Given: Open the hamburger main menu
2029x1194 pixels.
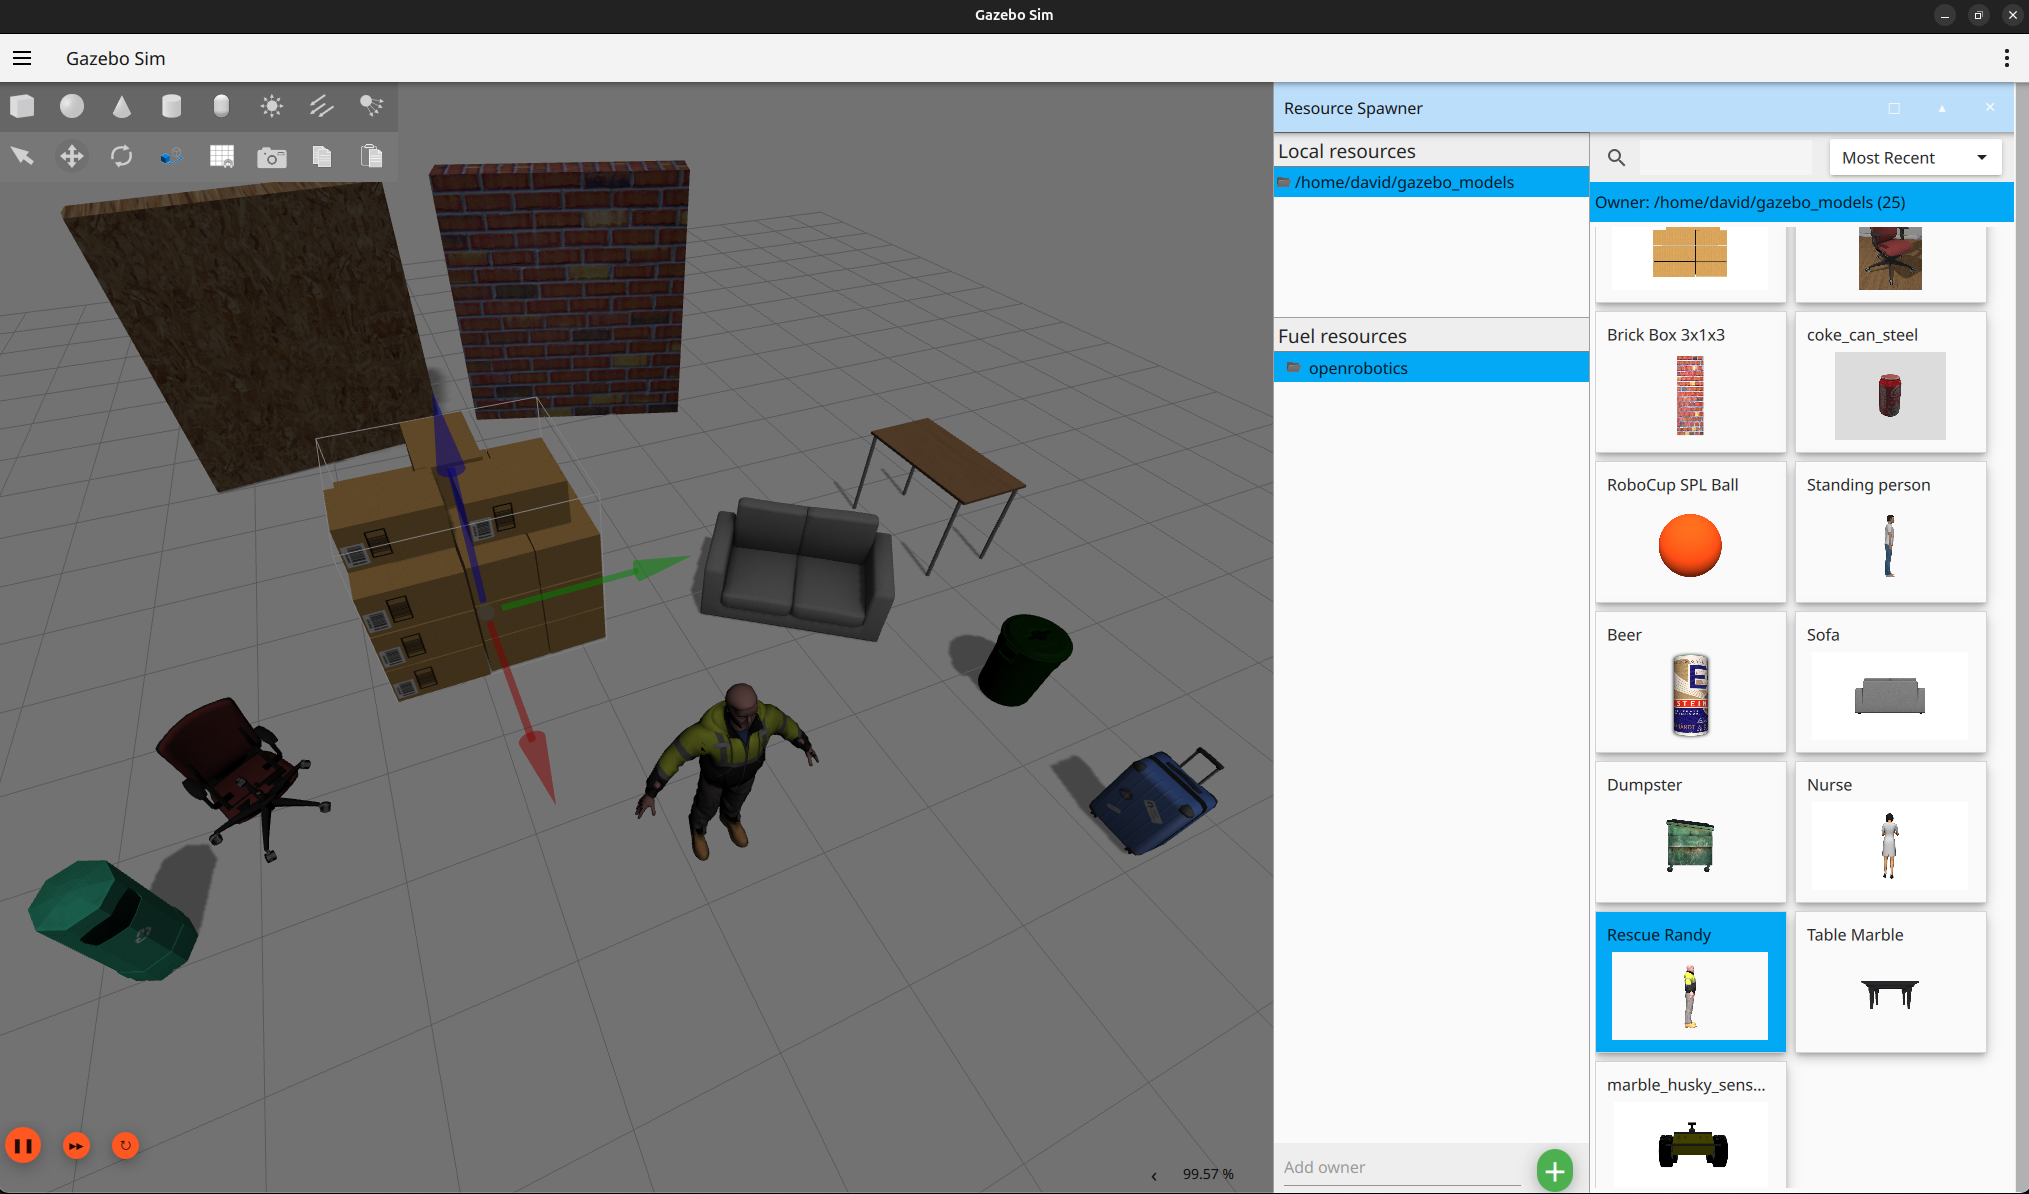Looking at the screenshot, I should click(22, 58).
